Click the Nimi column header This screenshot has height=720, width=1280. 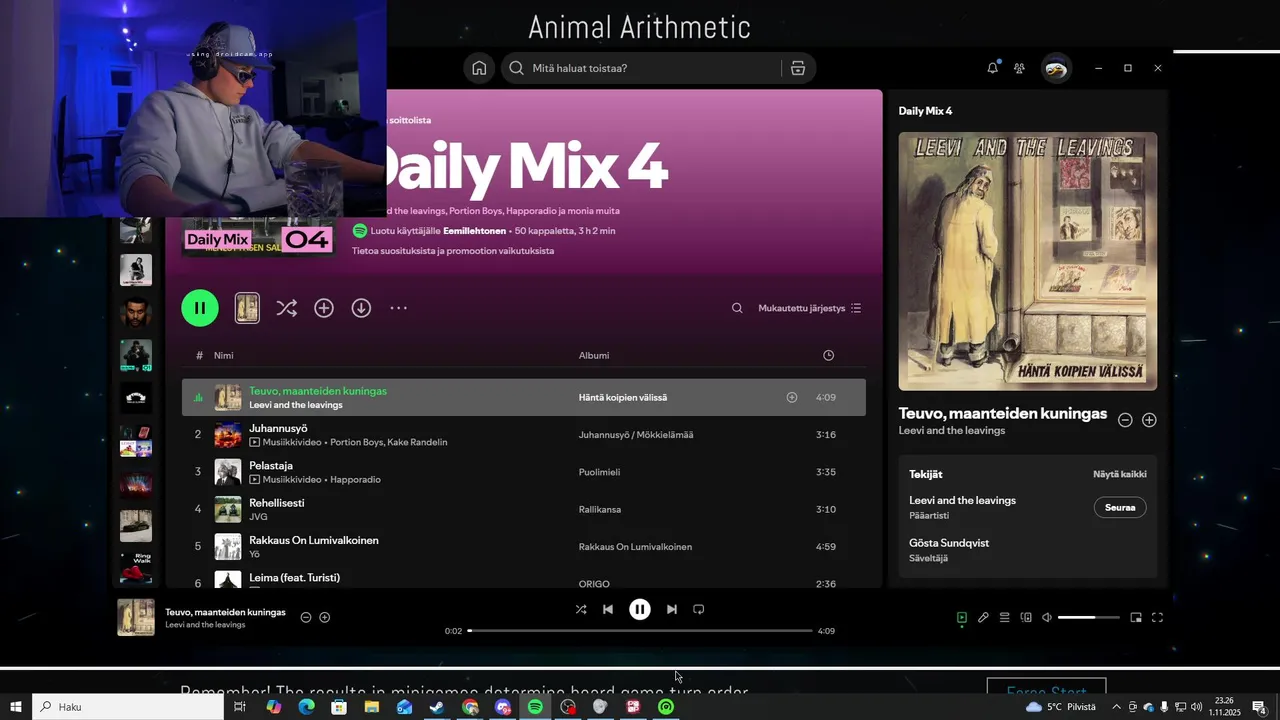(224, 355)
